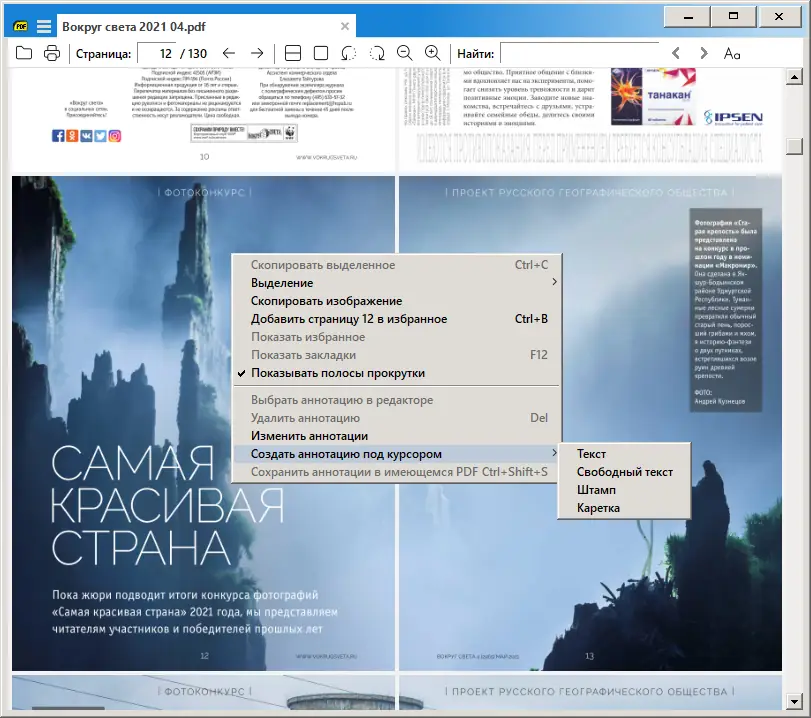
Task: Click the yellow PDF app logo
Action: [21, 26]
